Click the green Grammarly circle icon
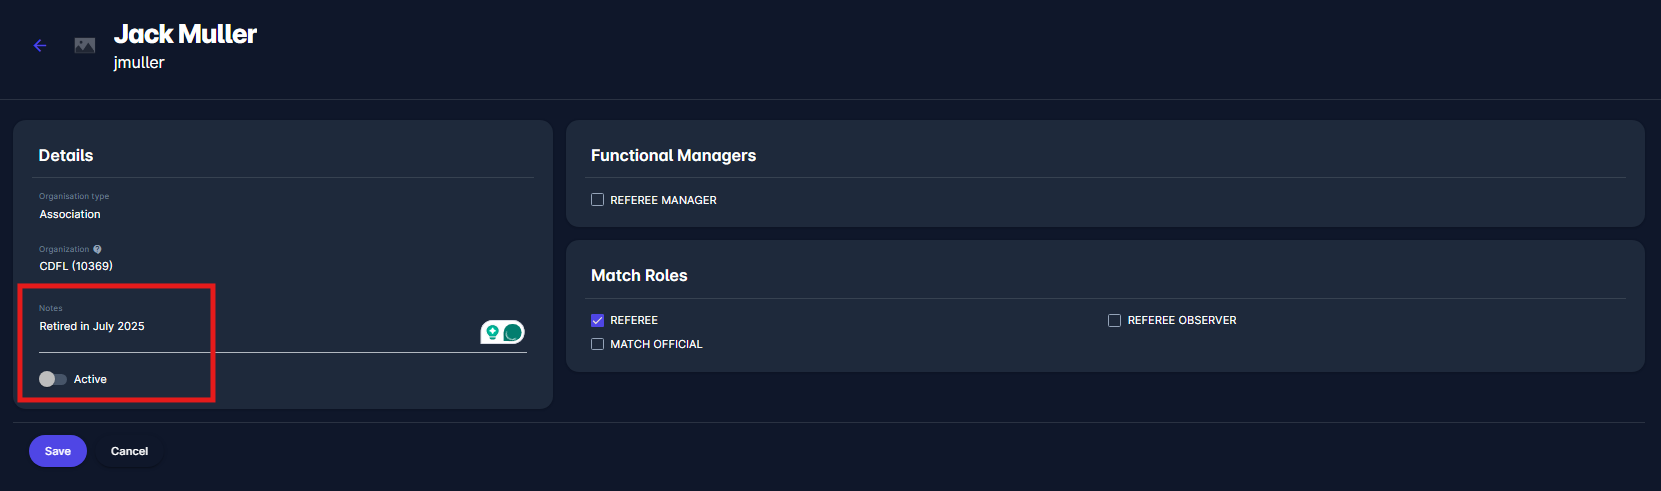This screenshot has height=491, width=1661. (x=513, y=332)
